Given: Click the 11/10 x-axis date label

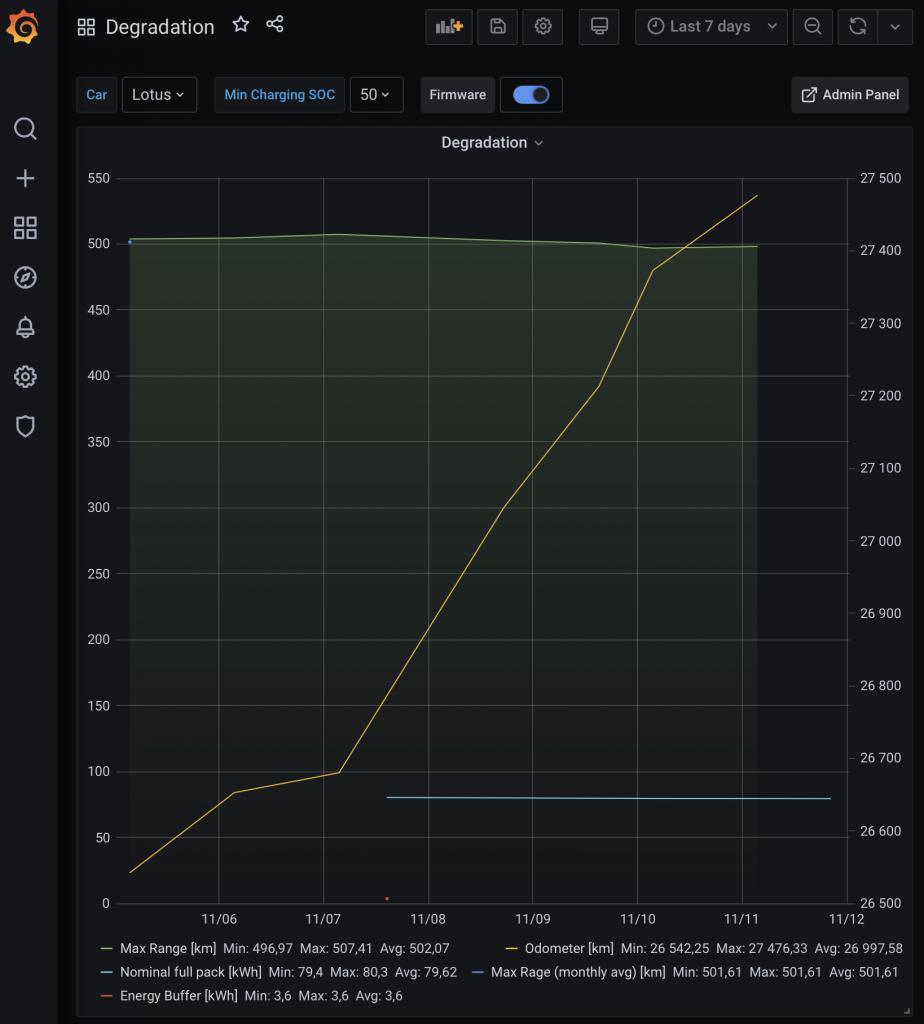Looking at the screenshot, I should (637, 919).
